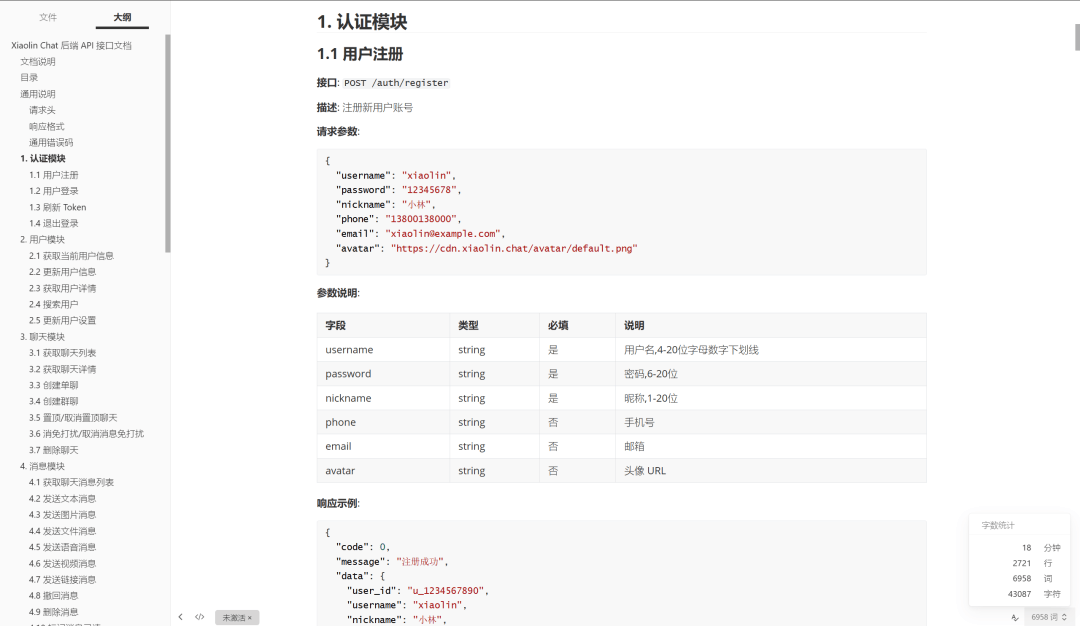
Task: Click the 字符 count row in 字数统计 popup
Action: (1020, 594)
